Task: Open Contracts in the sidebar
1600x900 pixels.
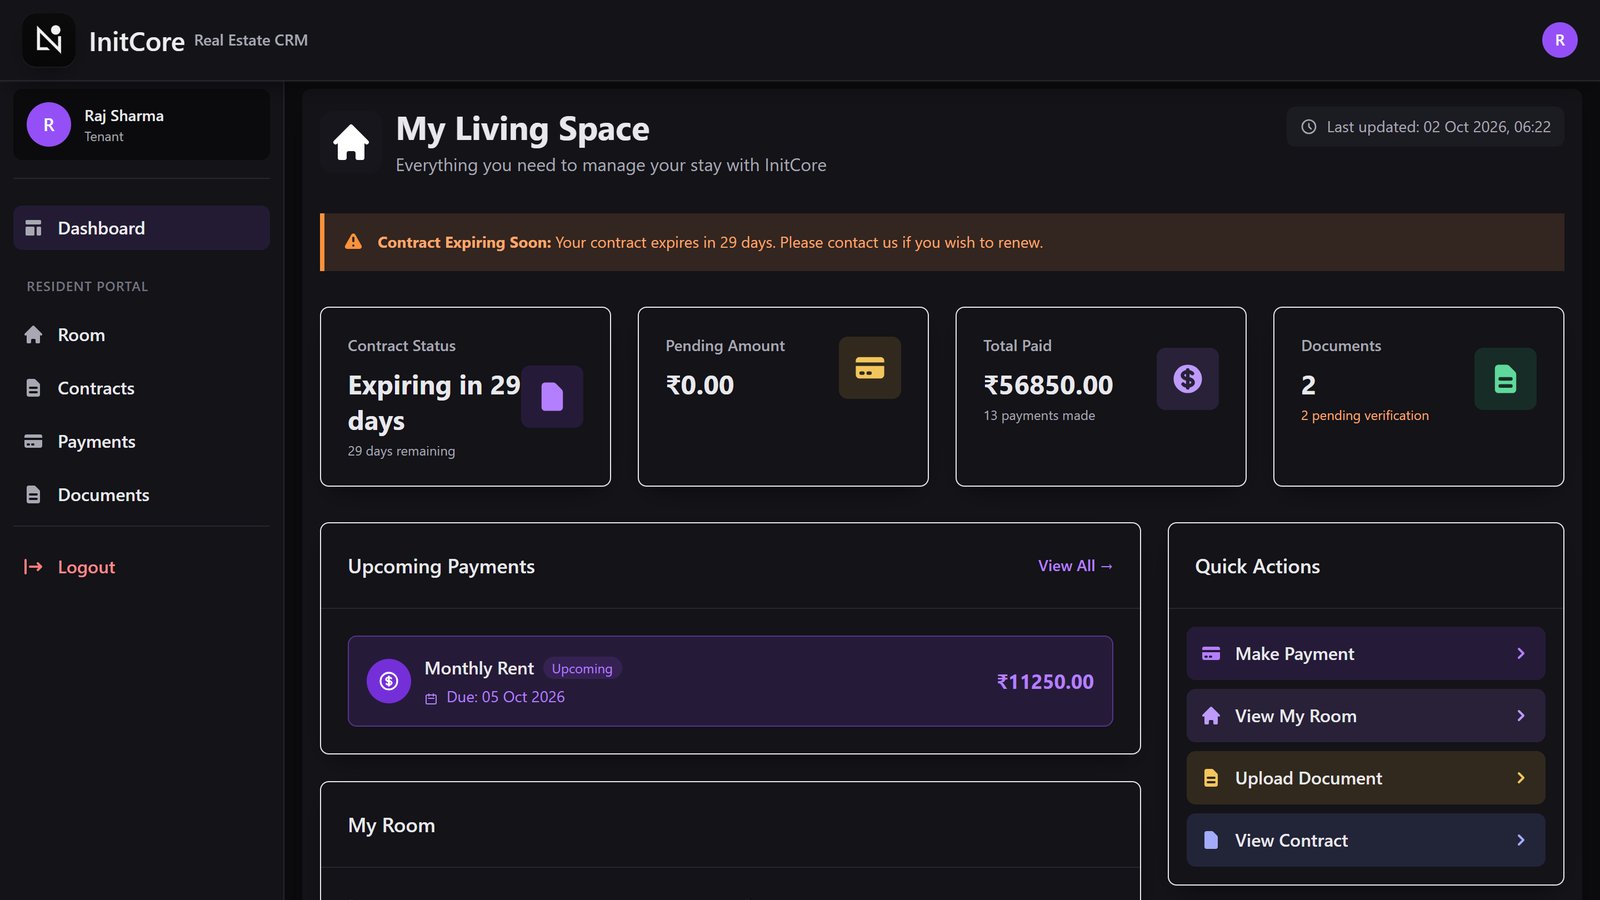Action: click(142, 388)
